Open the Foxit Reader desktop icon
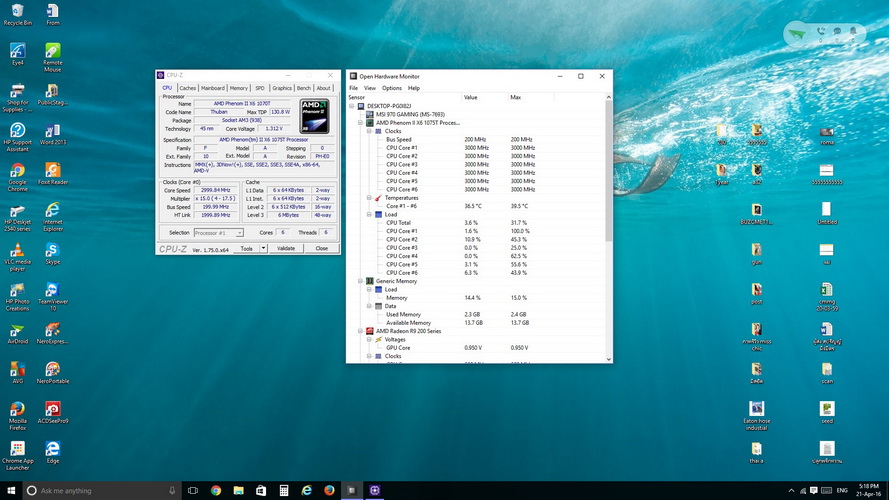 click(x=52, y=170)
